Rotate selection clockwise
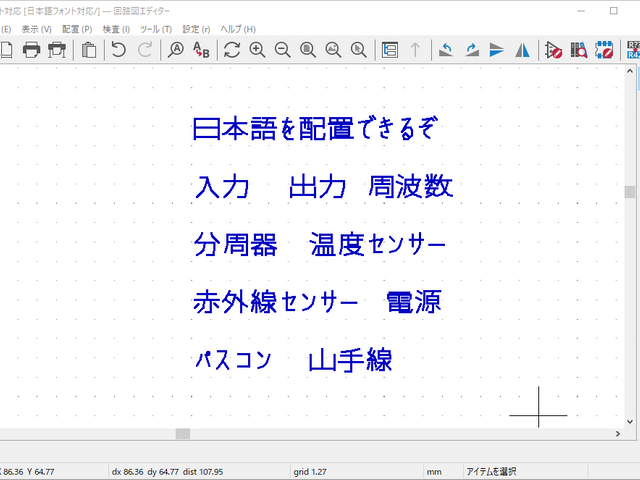Screen dimensions: 640x480 click(472, 50)
